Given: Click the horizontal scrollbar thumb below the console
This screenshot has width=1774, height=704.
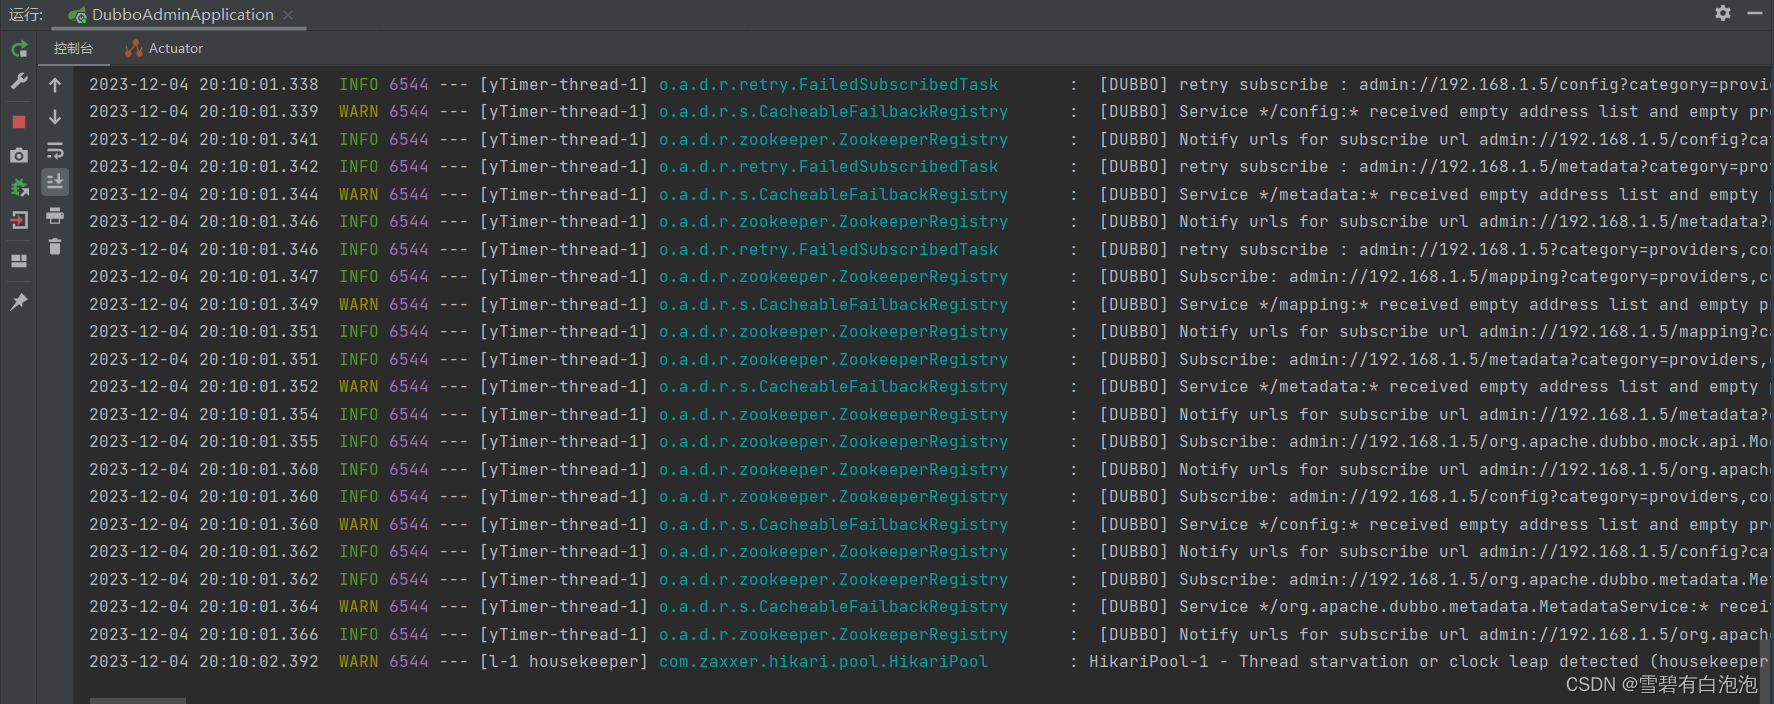Looking at the screenshot, I should click(x=138, y=700).
